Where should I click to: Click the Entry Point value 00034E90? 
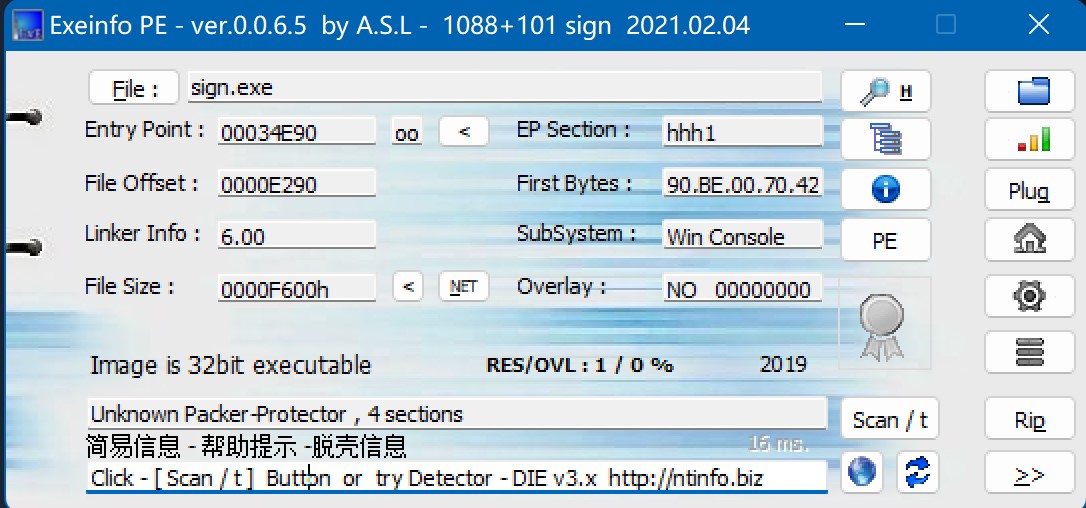296,131
